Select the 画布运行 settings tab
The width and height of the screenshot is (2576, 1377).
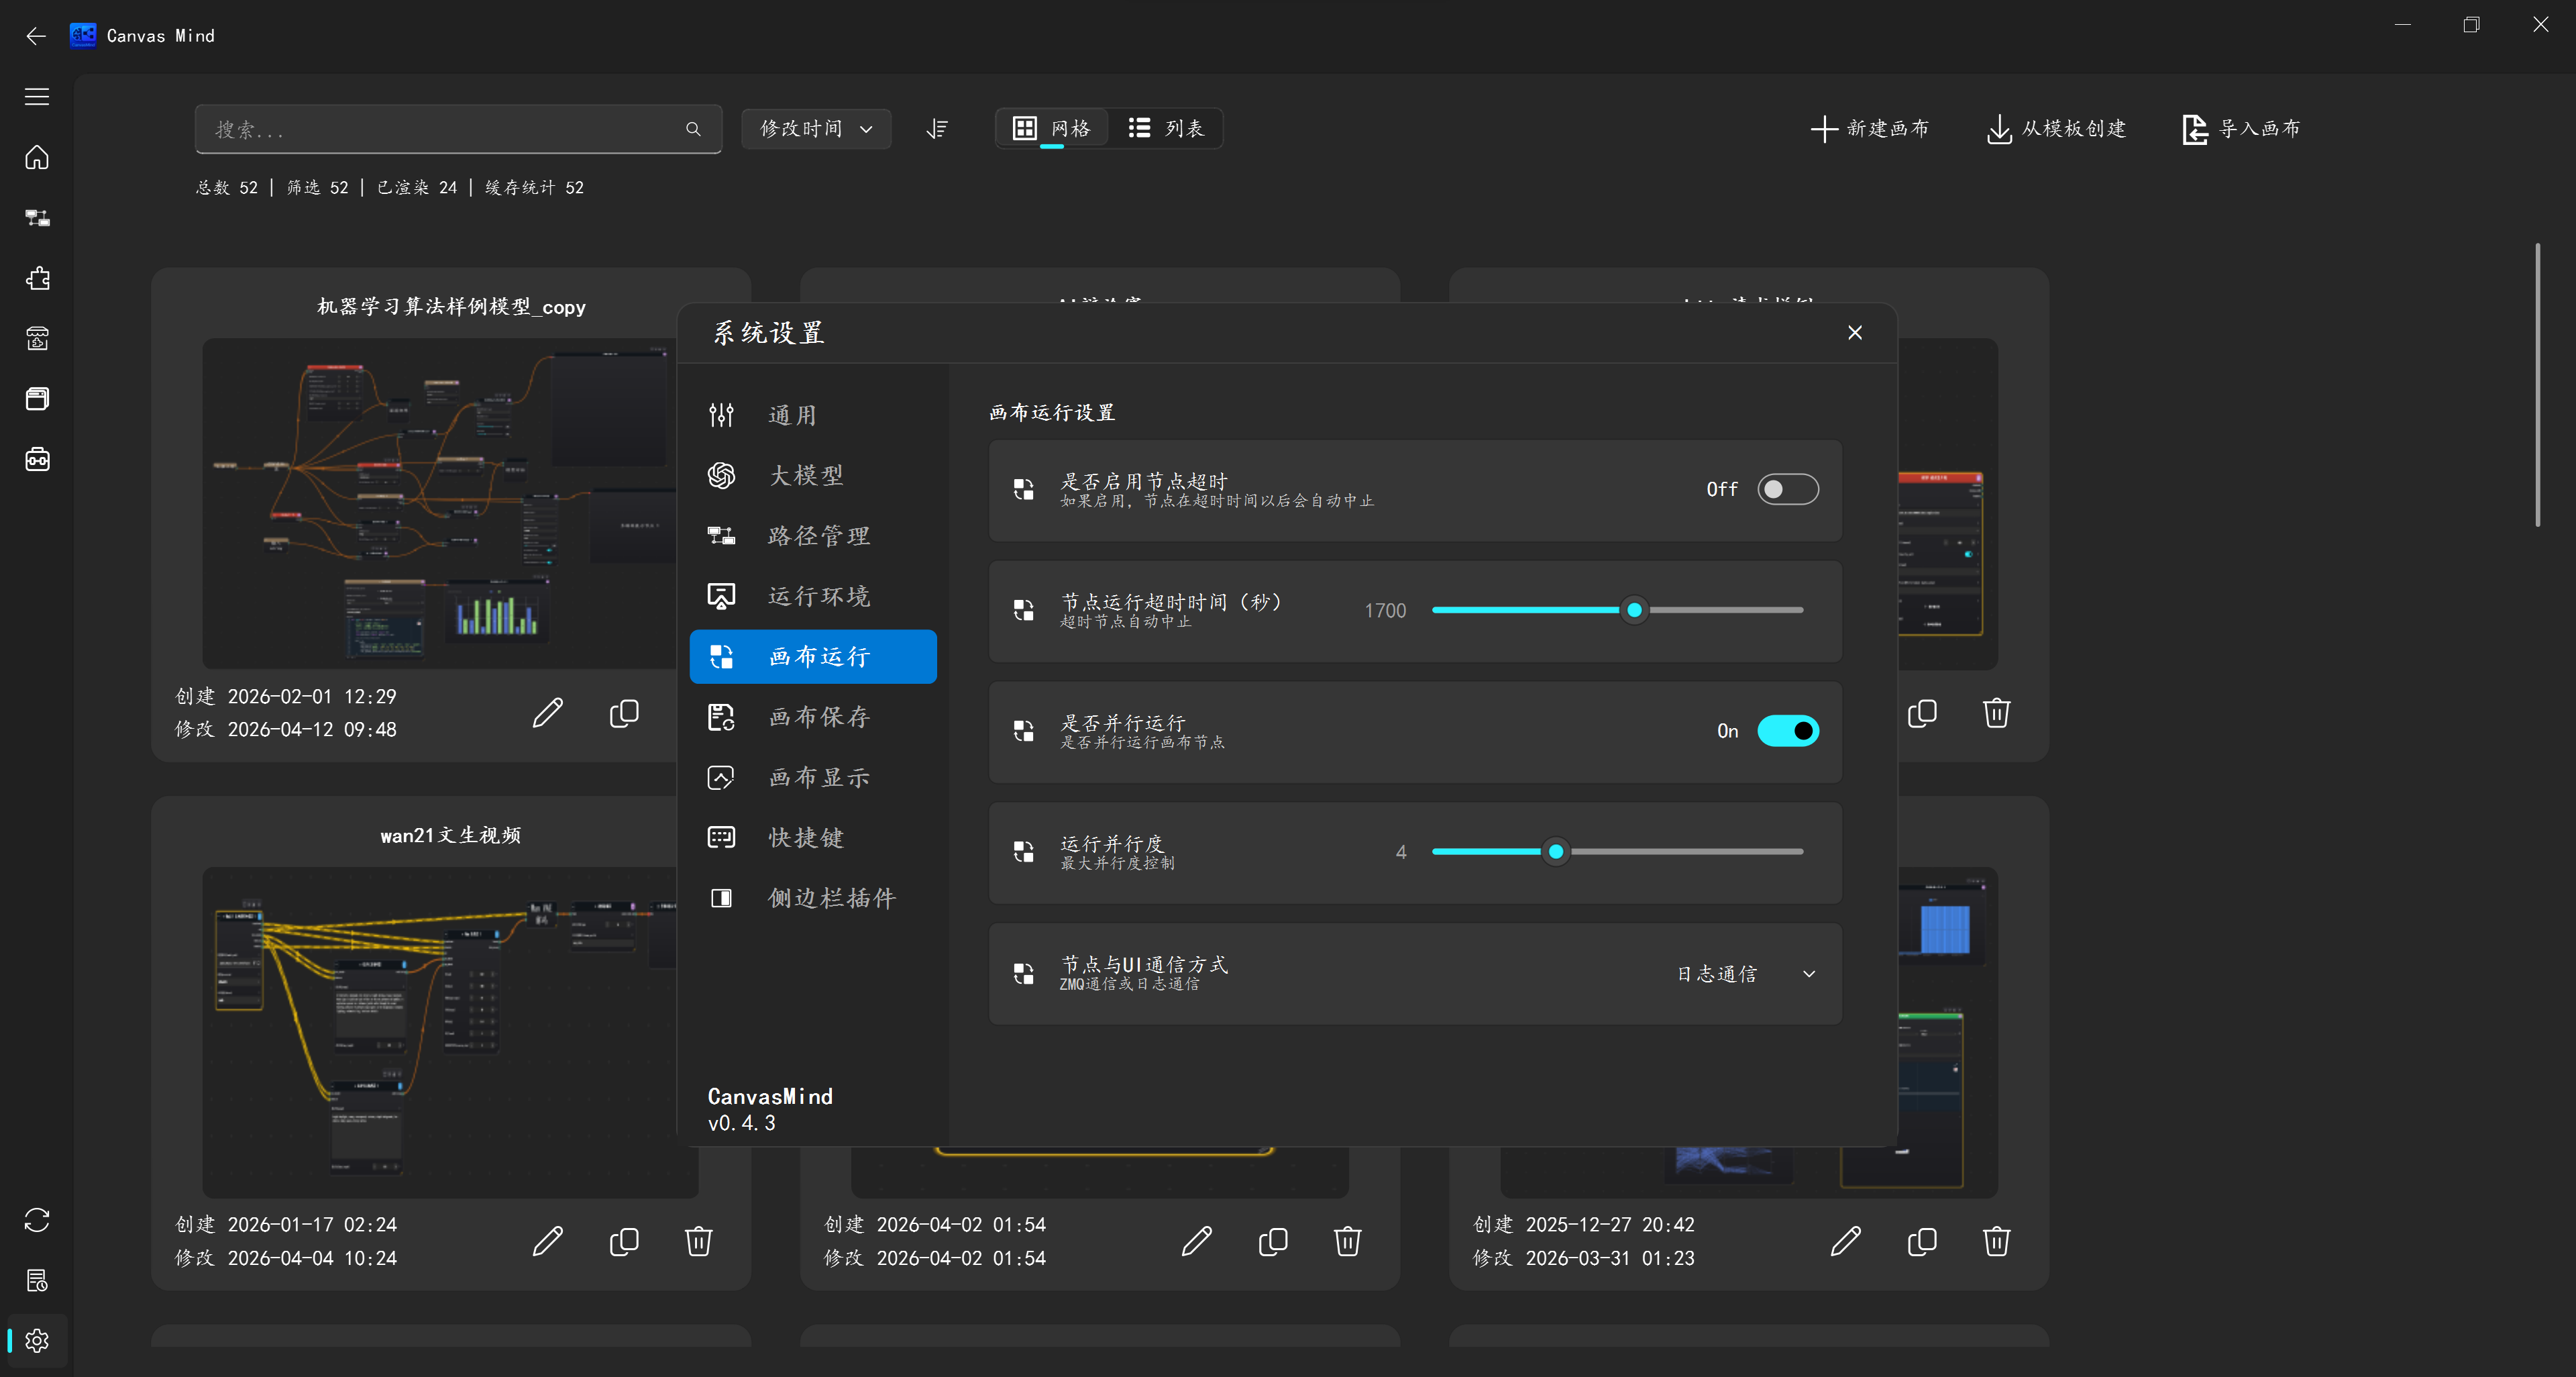(x=813, y=657)
